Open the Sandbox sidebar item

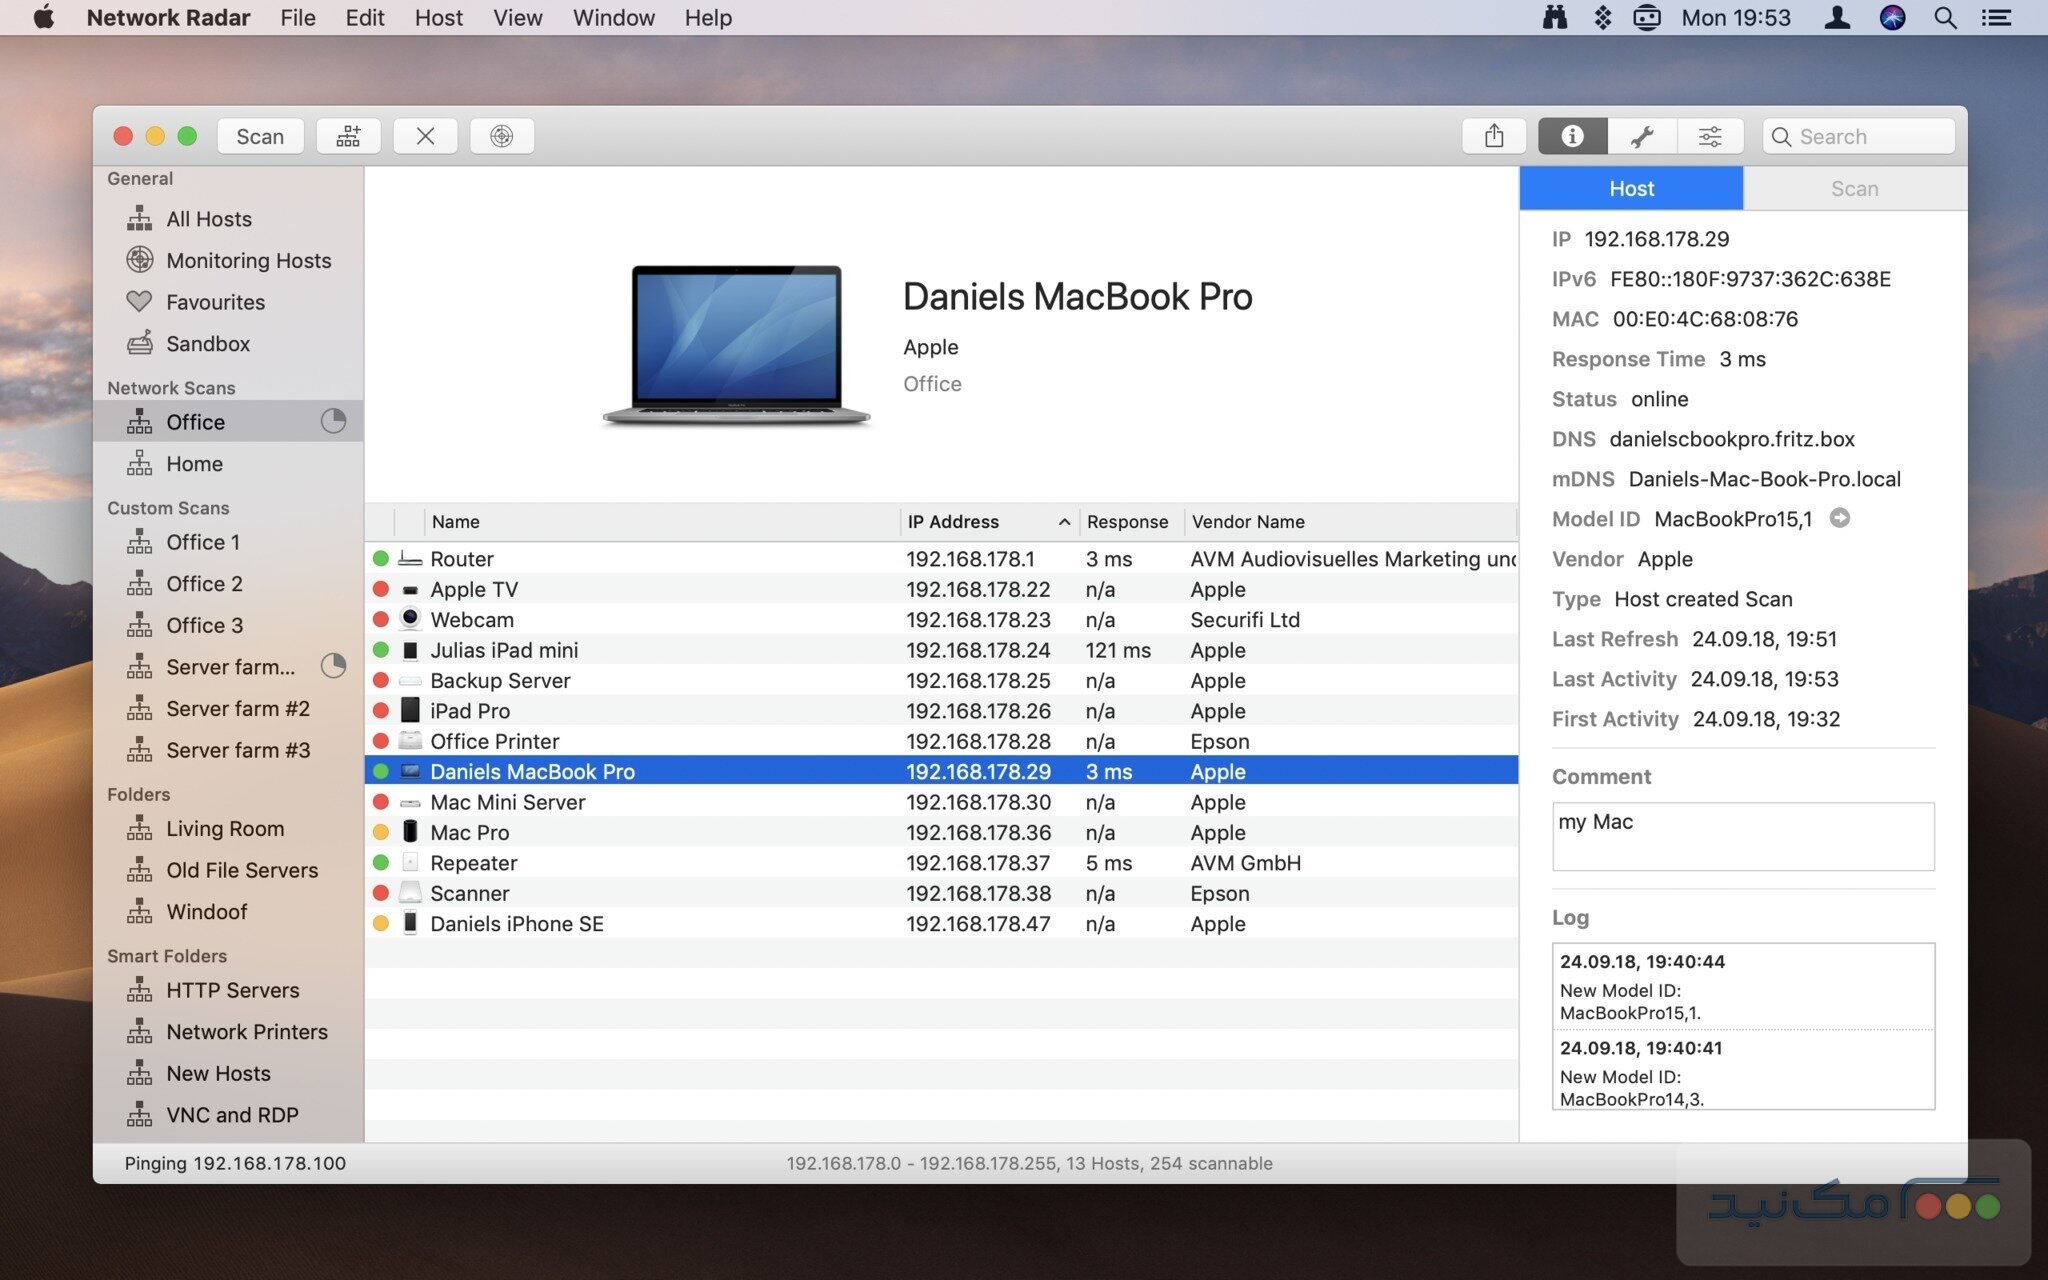click(208, 344)
